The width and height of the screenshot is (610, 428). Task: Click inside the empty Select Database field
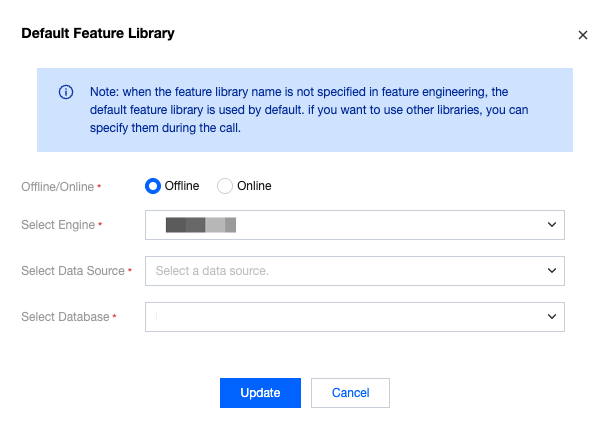tap(340, 317)
